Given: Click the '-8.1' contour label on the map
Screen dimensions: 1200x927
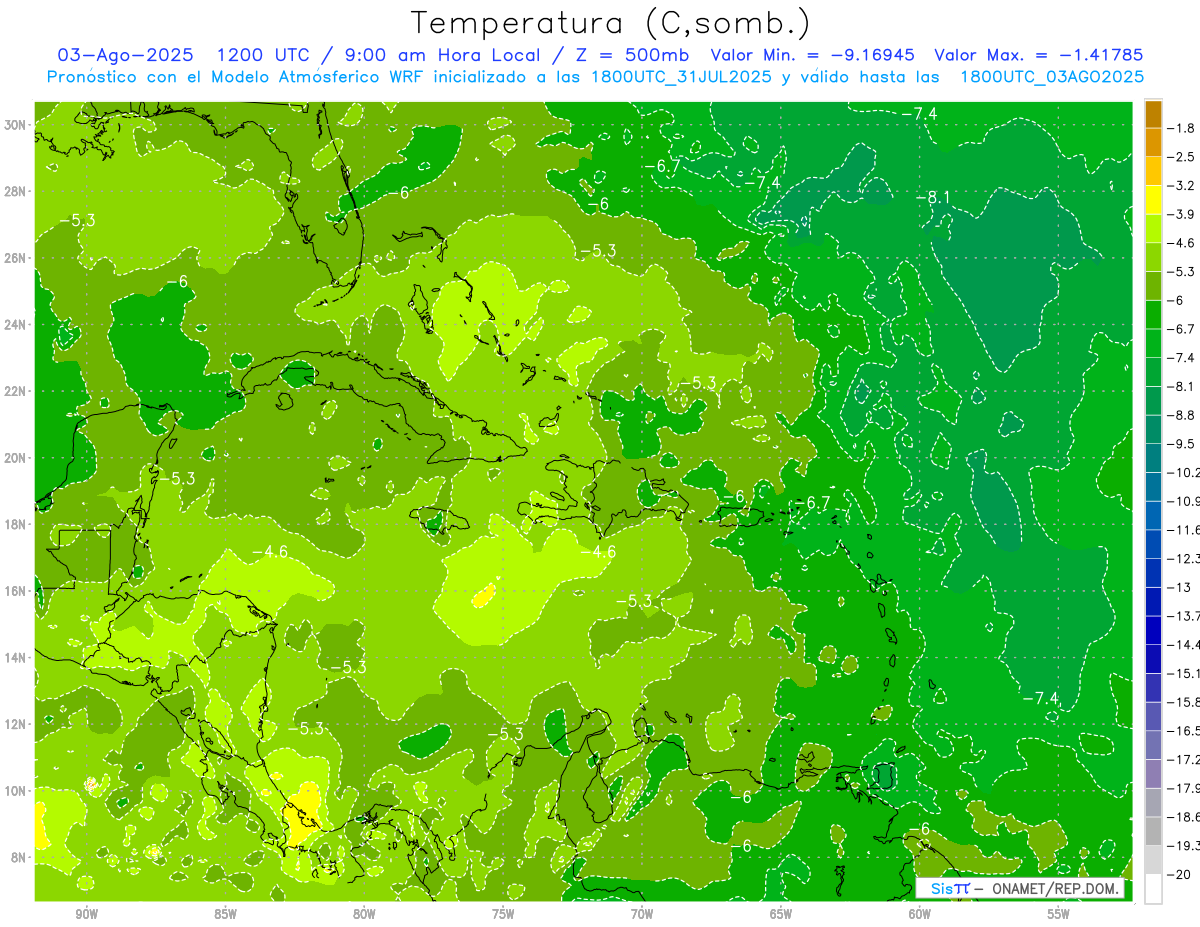Looking at the screenshot, I should (x=934, y=197).
